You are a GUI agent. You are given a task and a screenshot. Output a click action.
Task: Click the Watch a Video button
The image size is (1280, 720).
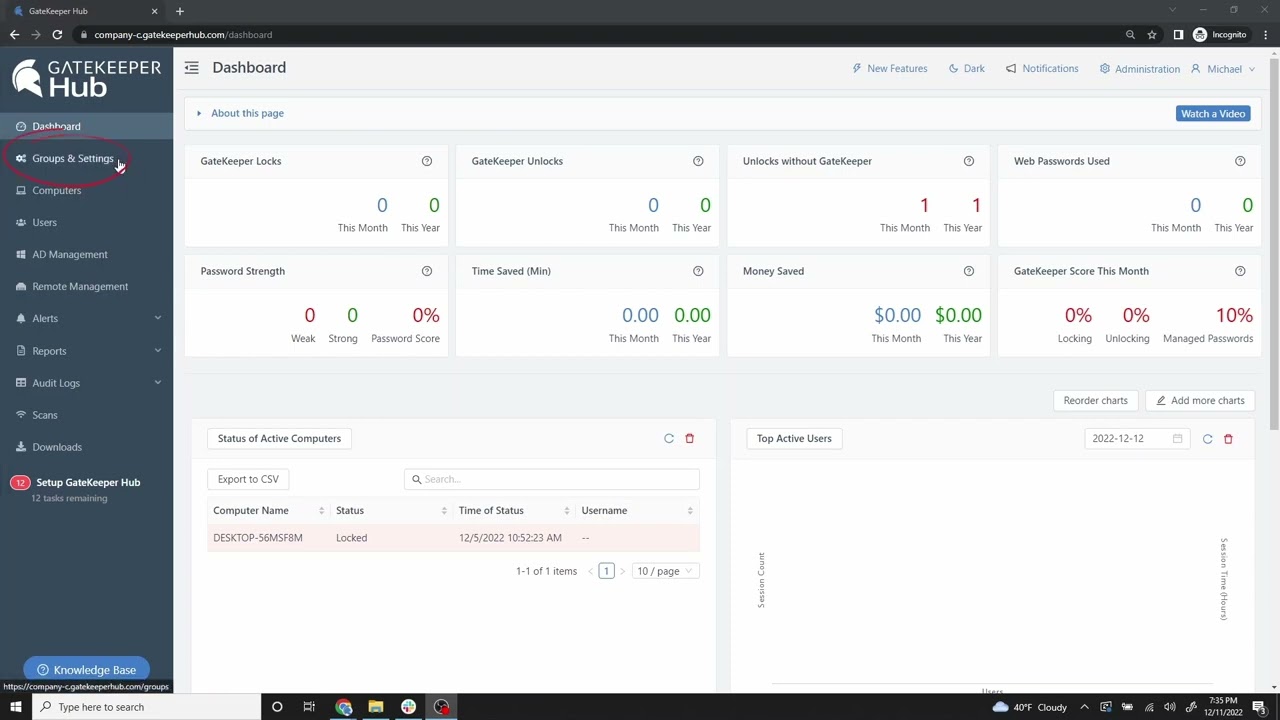click(x=1213, y=113)
